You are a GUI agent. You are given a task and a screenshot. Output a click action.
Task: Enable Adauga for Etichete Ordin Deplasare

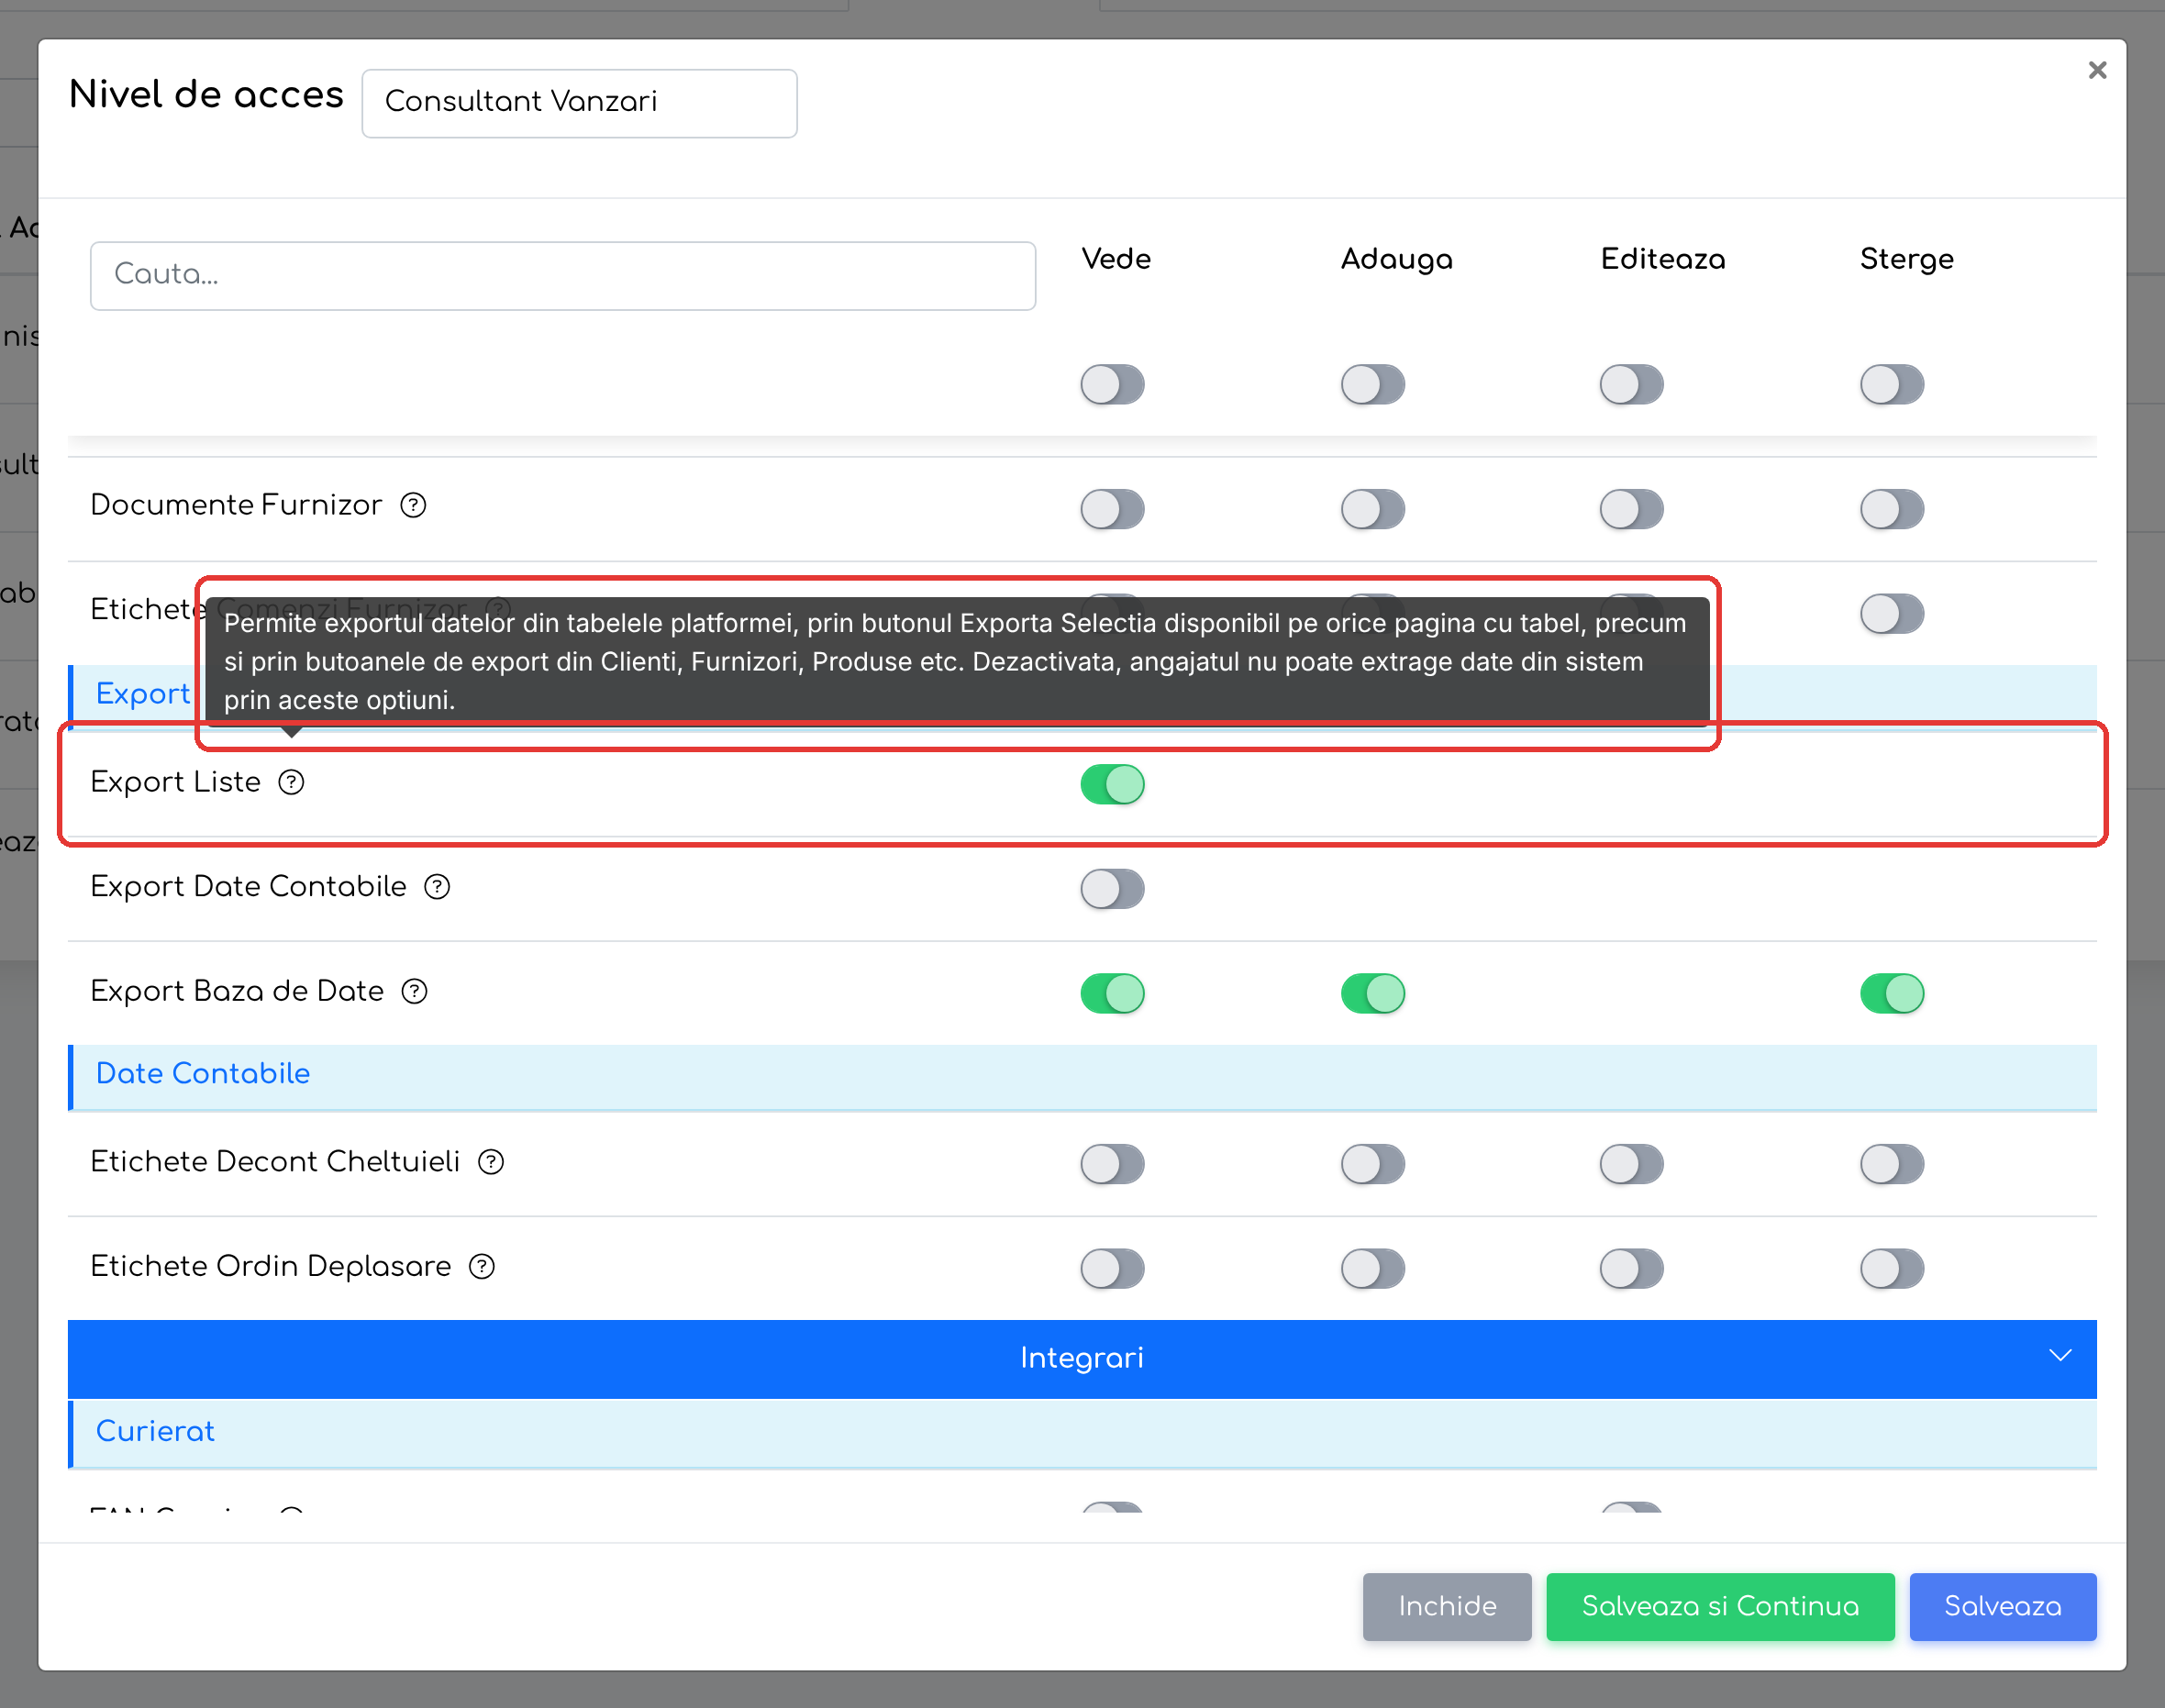pyautogui.click(x=1372, y=1269)
